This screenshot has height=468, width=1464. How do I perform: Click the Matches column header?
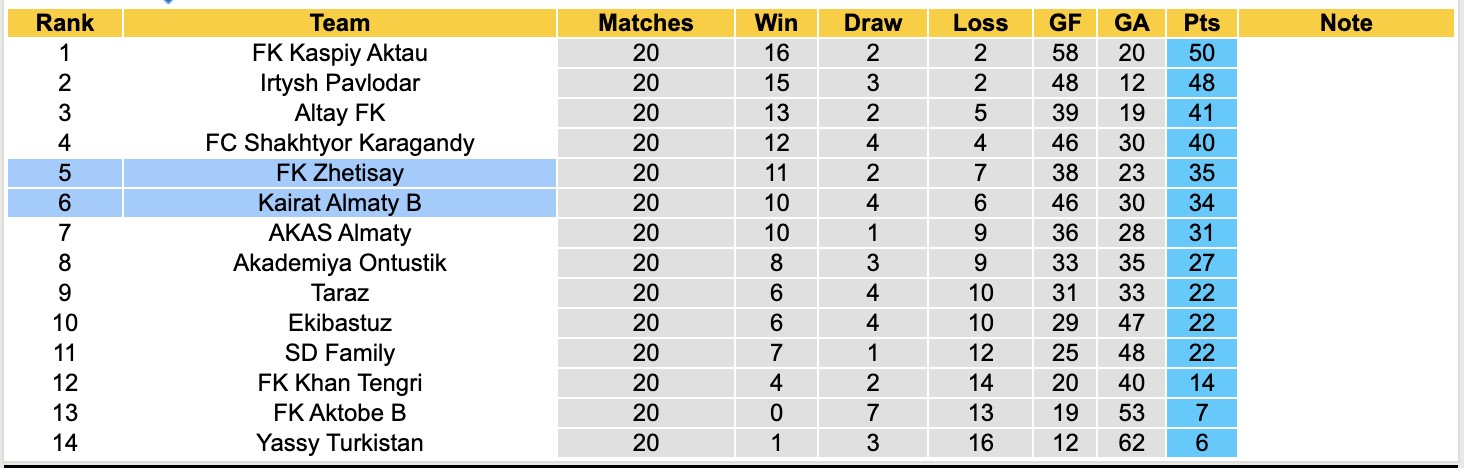645,23
